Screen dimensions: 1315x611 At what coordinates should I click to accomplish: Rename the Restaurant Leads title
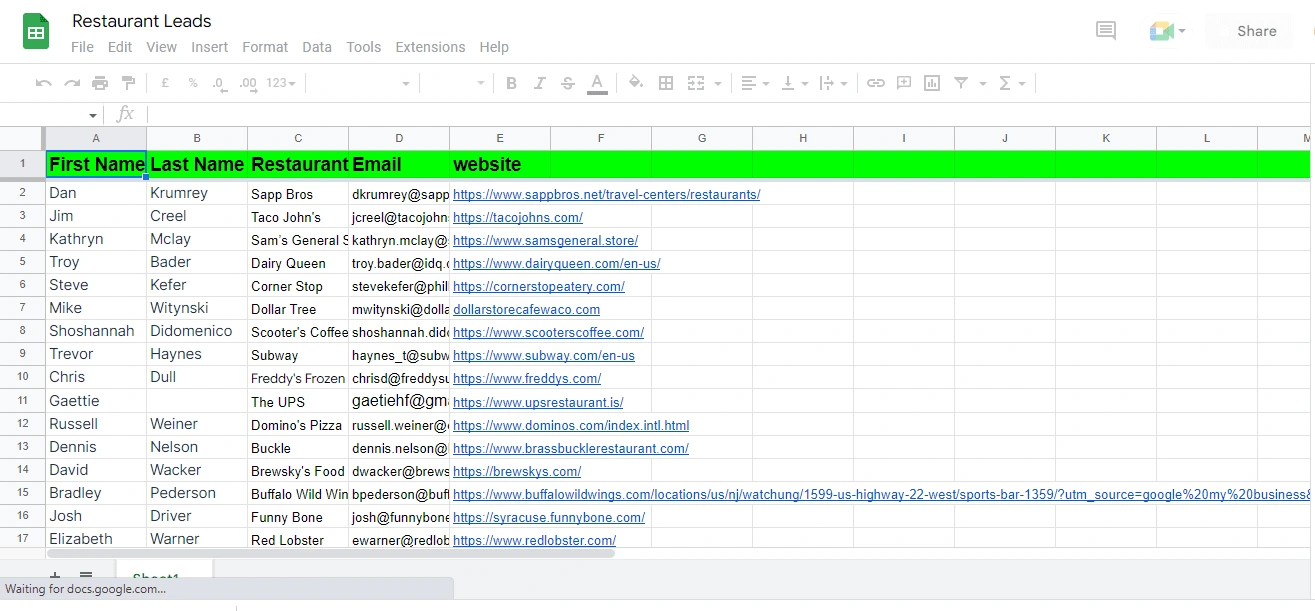(x=142, y=21)
